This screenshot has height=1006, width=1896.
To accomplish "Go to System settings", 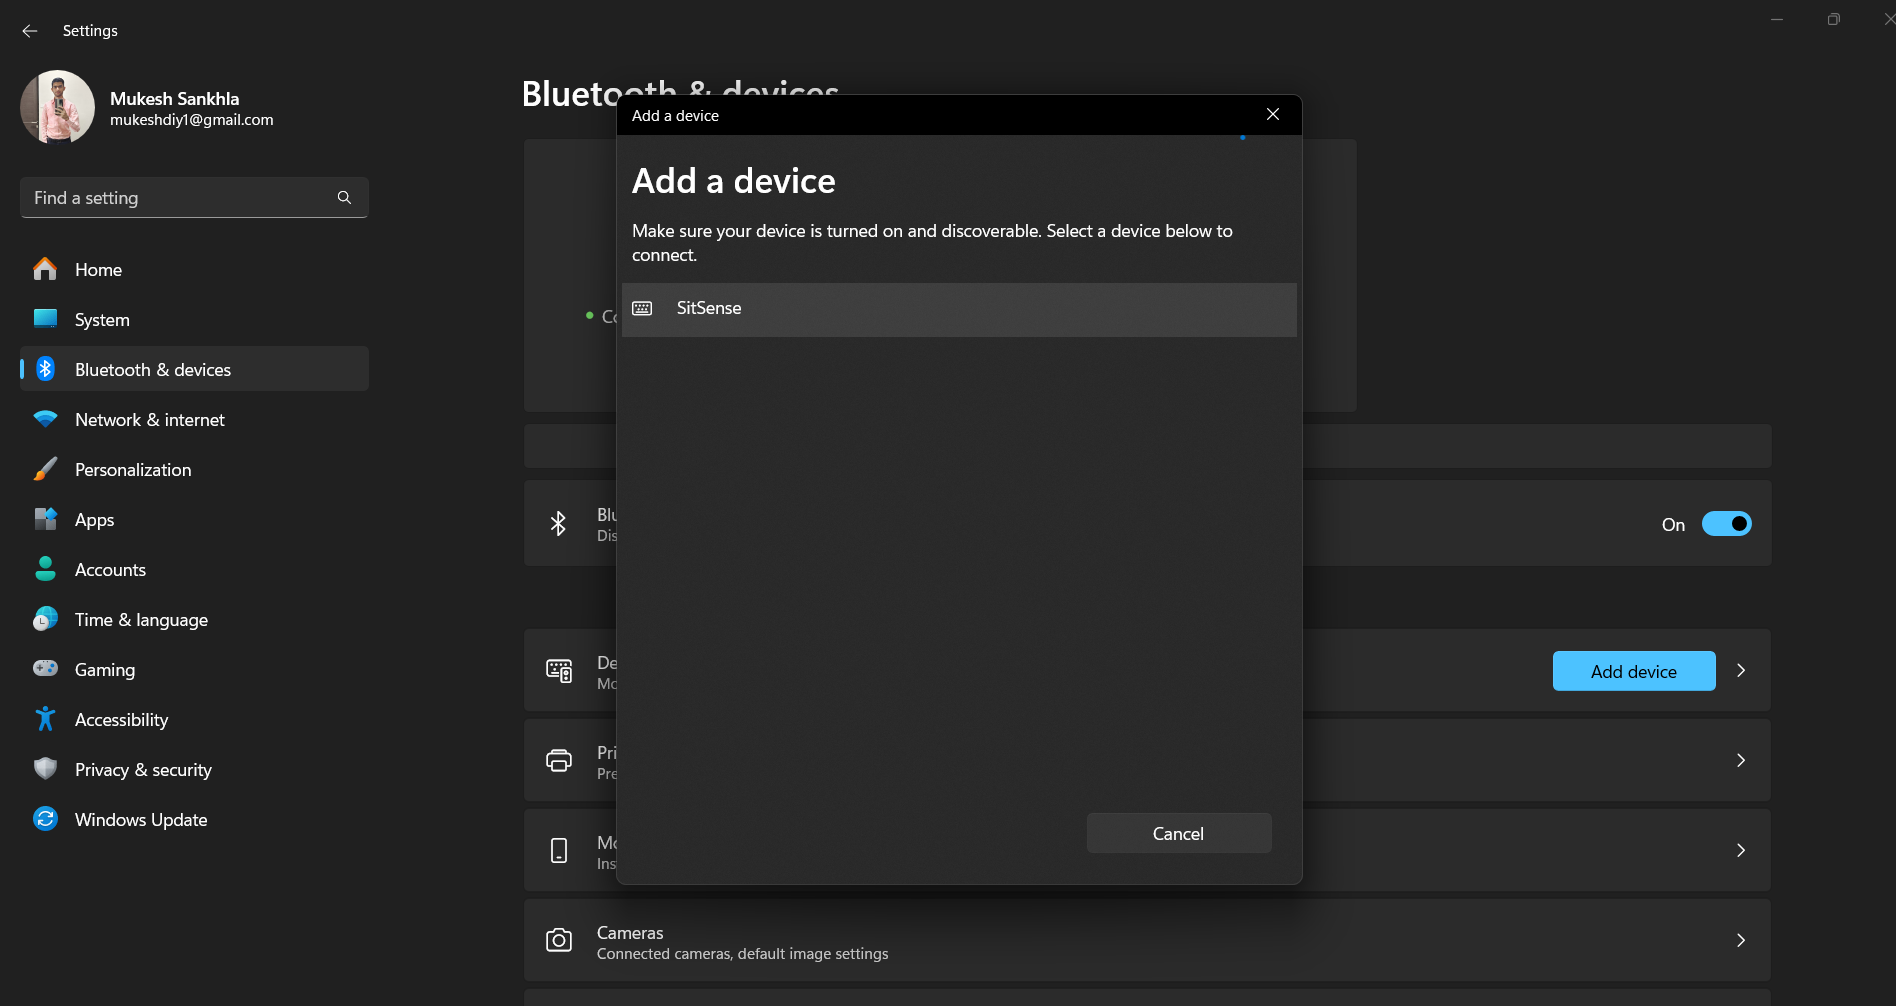I will click(194, 319).
